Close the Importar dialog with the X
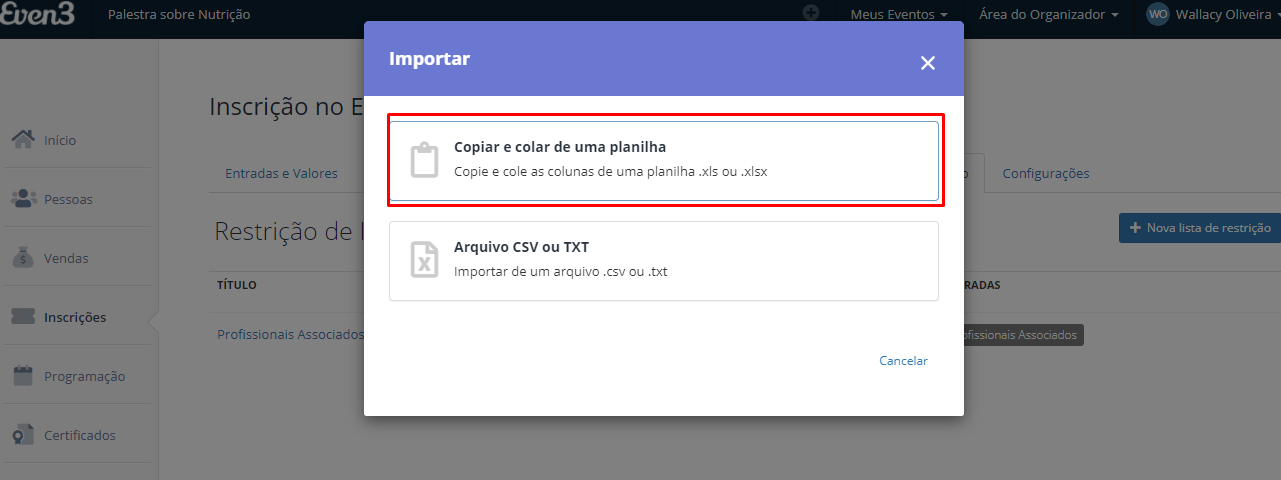Image resolution: width=1281 pixels, height=480 pixels. (928, 63)
